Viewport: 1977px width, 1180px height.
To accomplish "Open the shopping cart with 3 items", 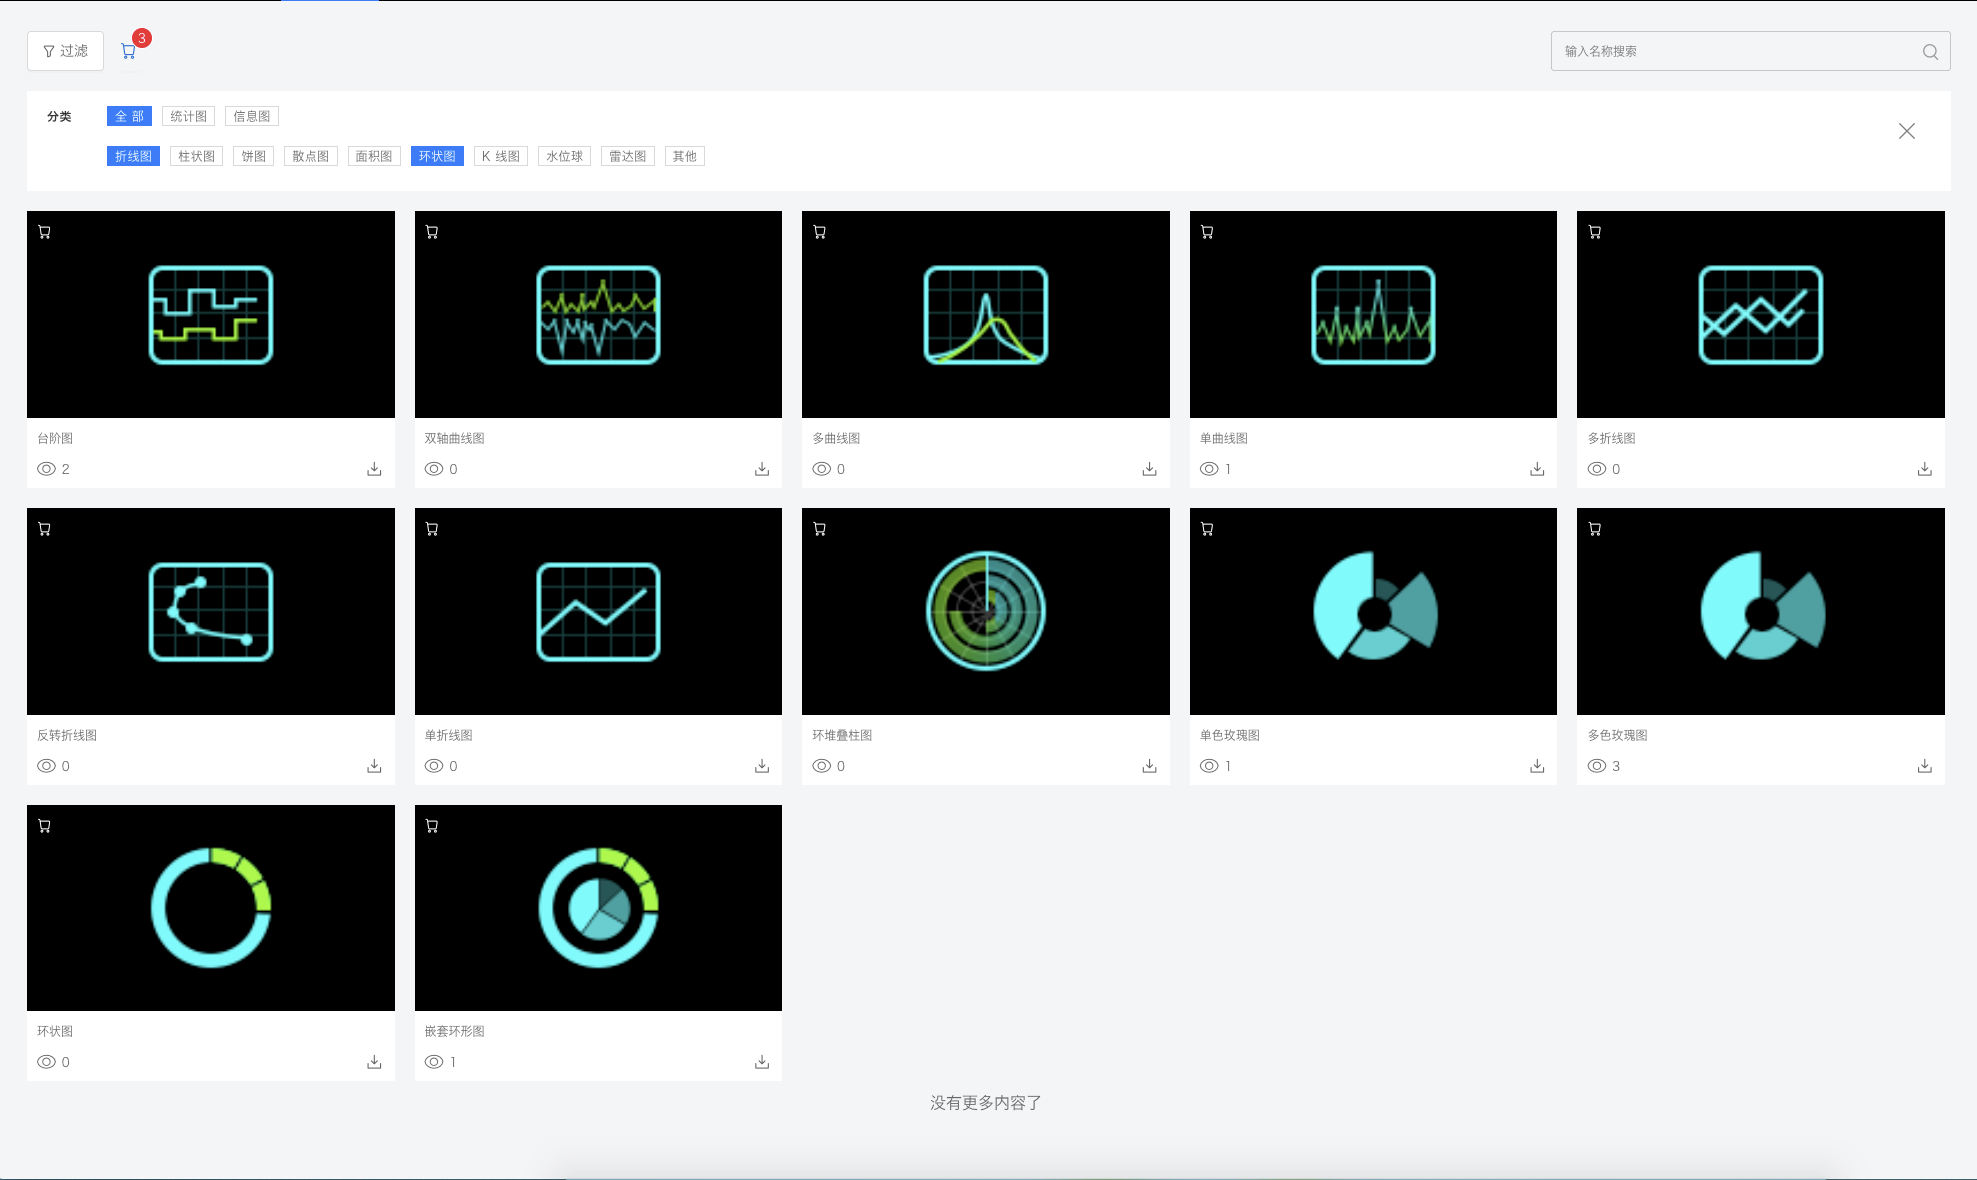I will click(x=129, y=51).
